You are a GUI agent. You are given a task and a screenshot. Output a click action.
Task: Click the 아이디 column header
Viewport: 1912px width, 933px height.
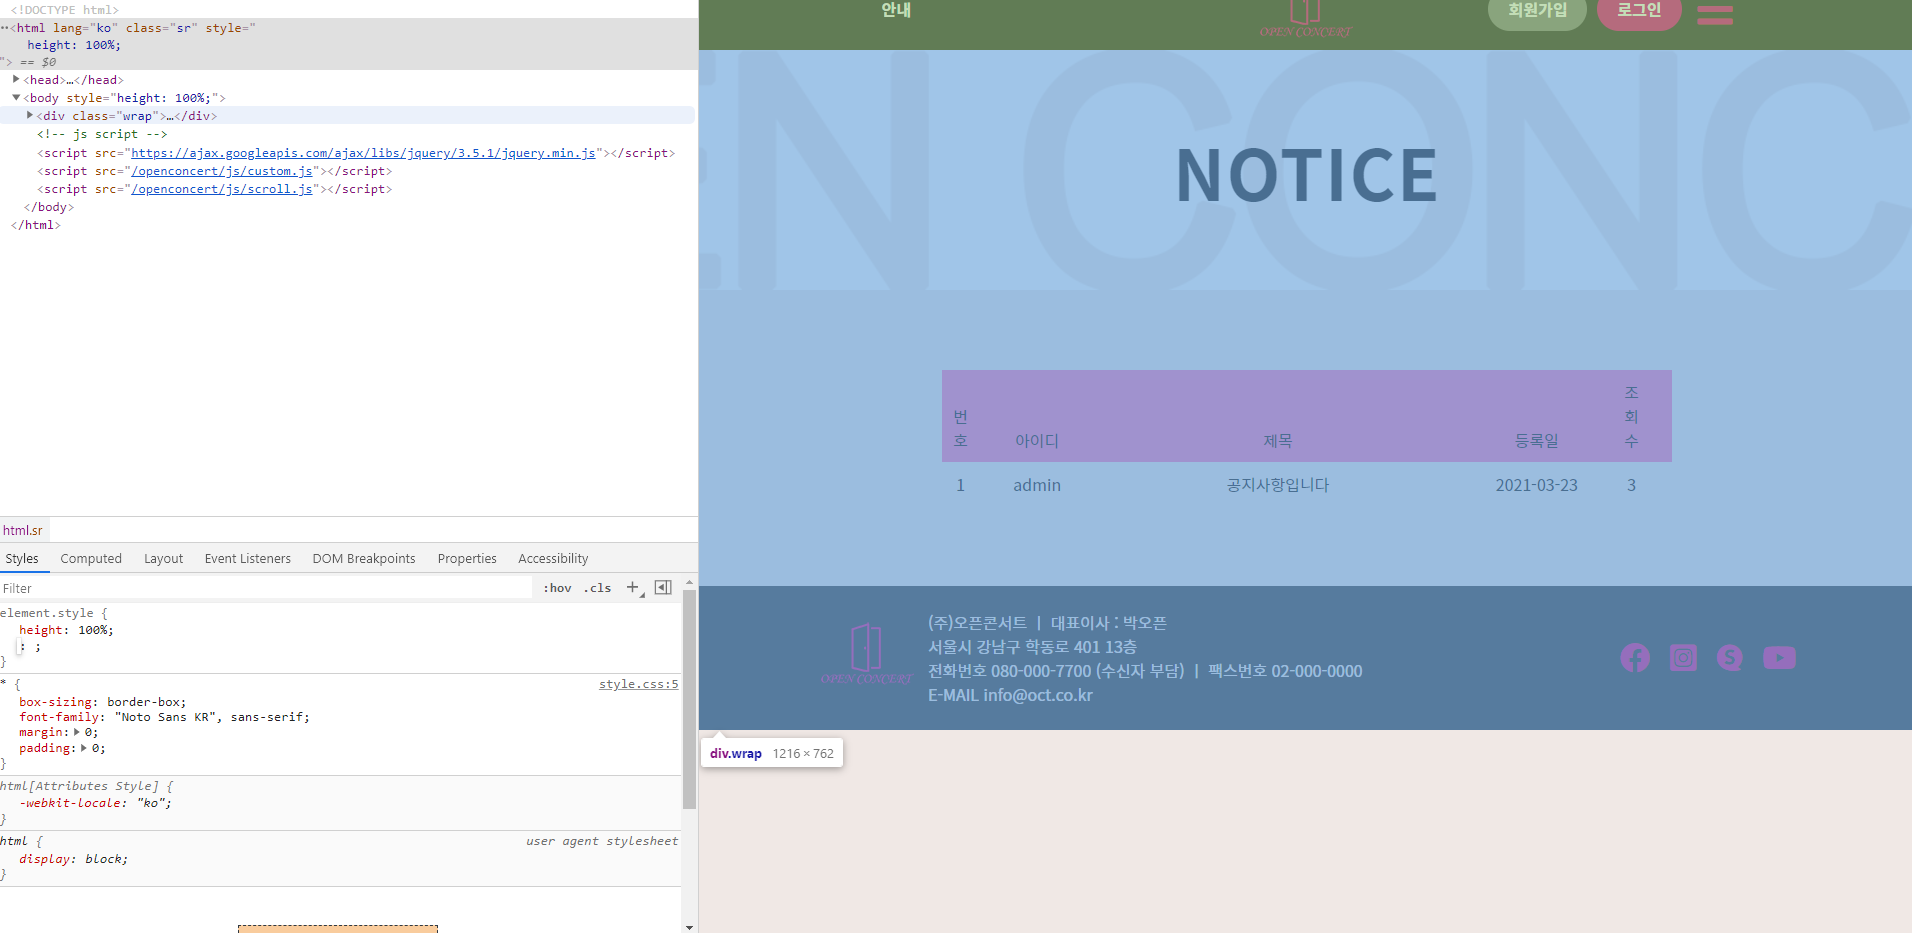pyautogui.click(x=1037, y=441)
